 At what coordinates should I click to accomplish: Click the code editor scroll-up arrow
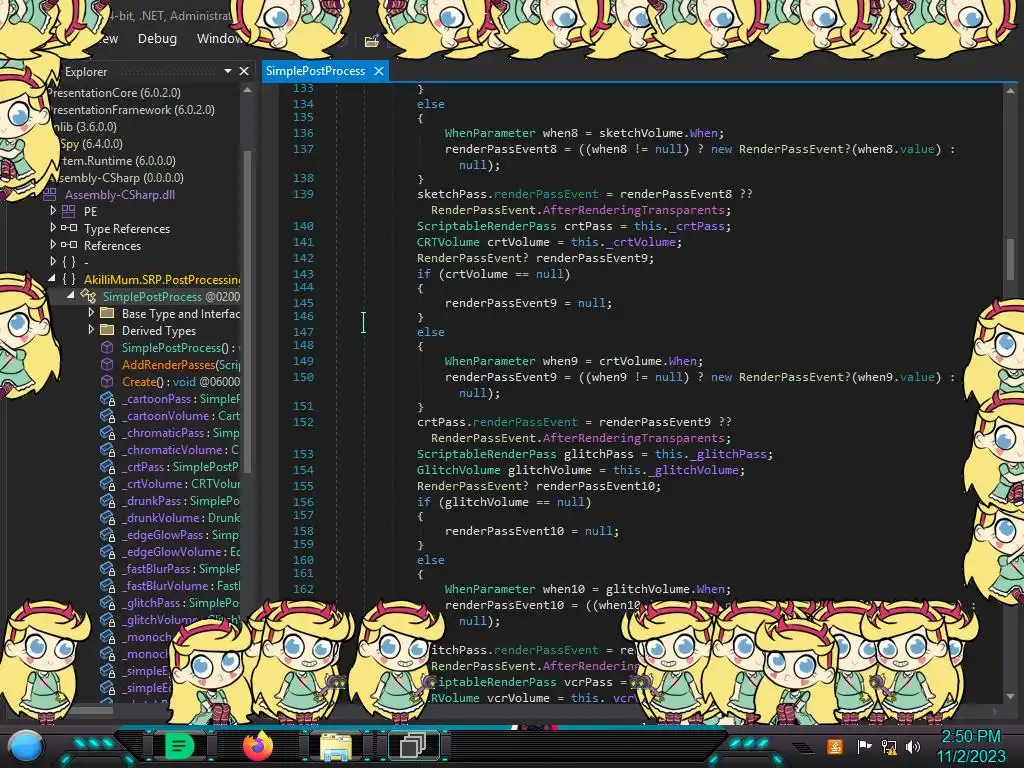click(1010, 91)
